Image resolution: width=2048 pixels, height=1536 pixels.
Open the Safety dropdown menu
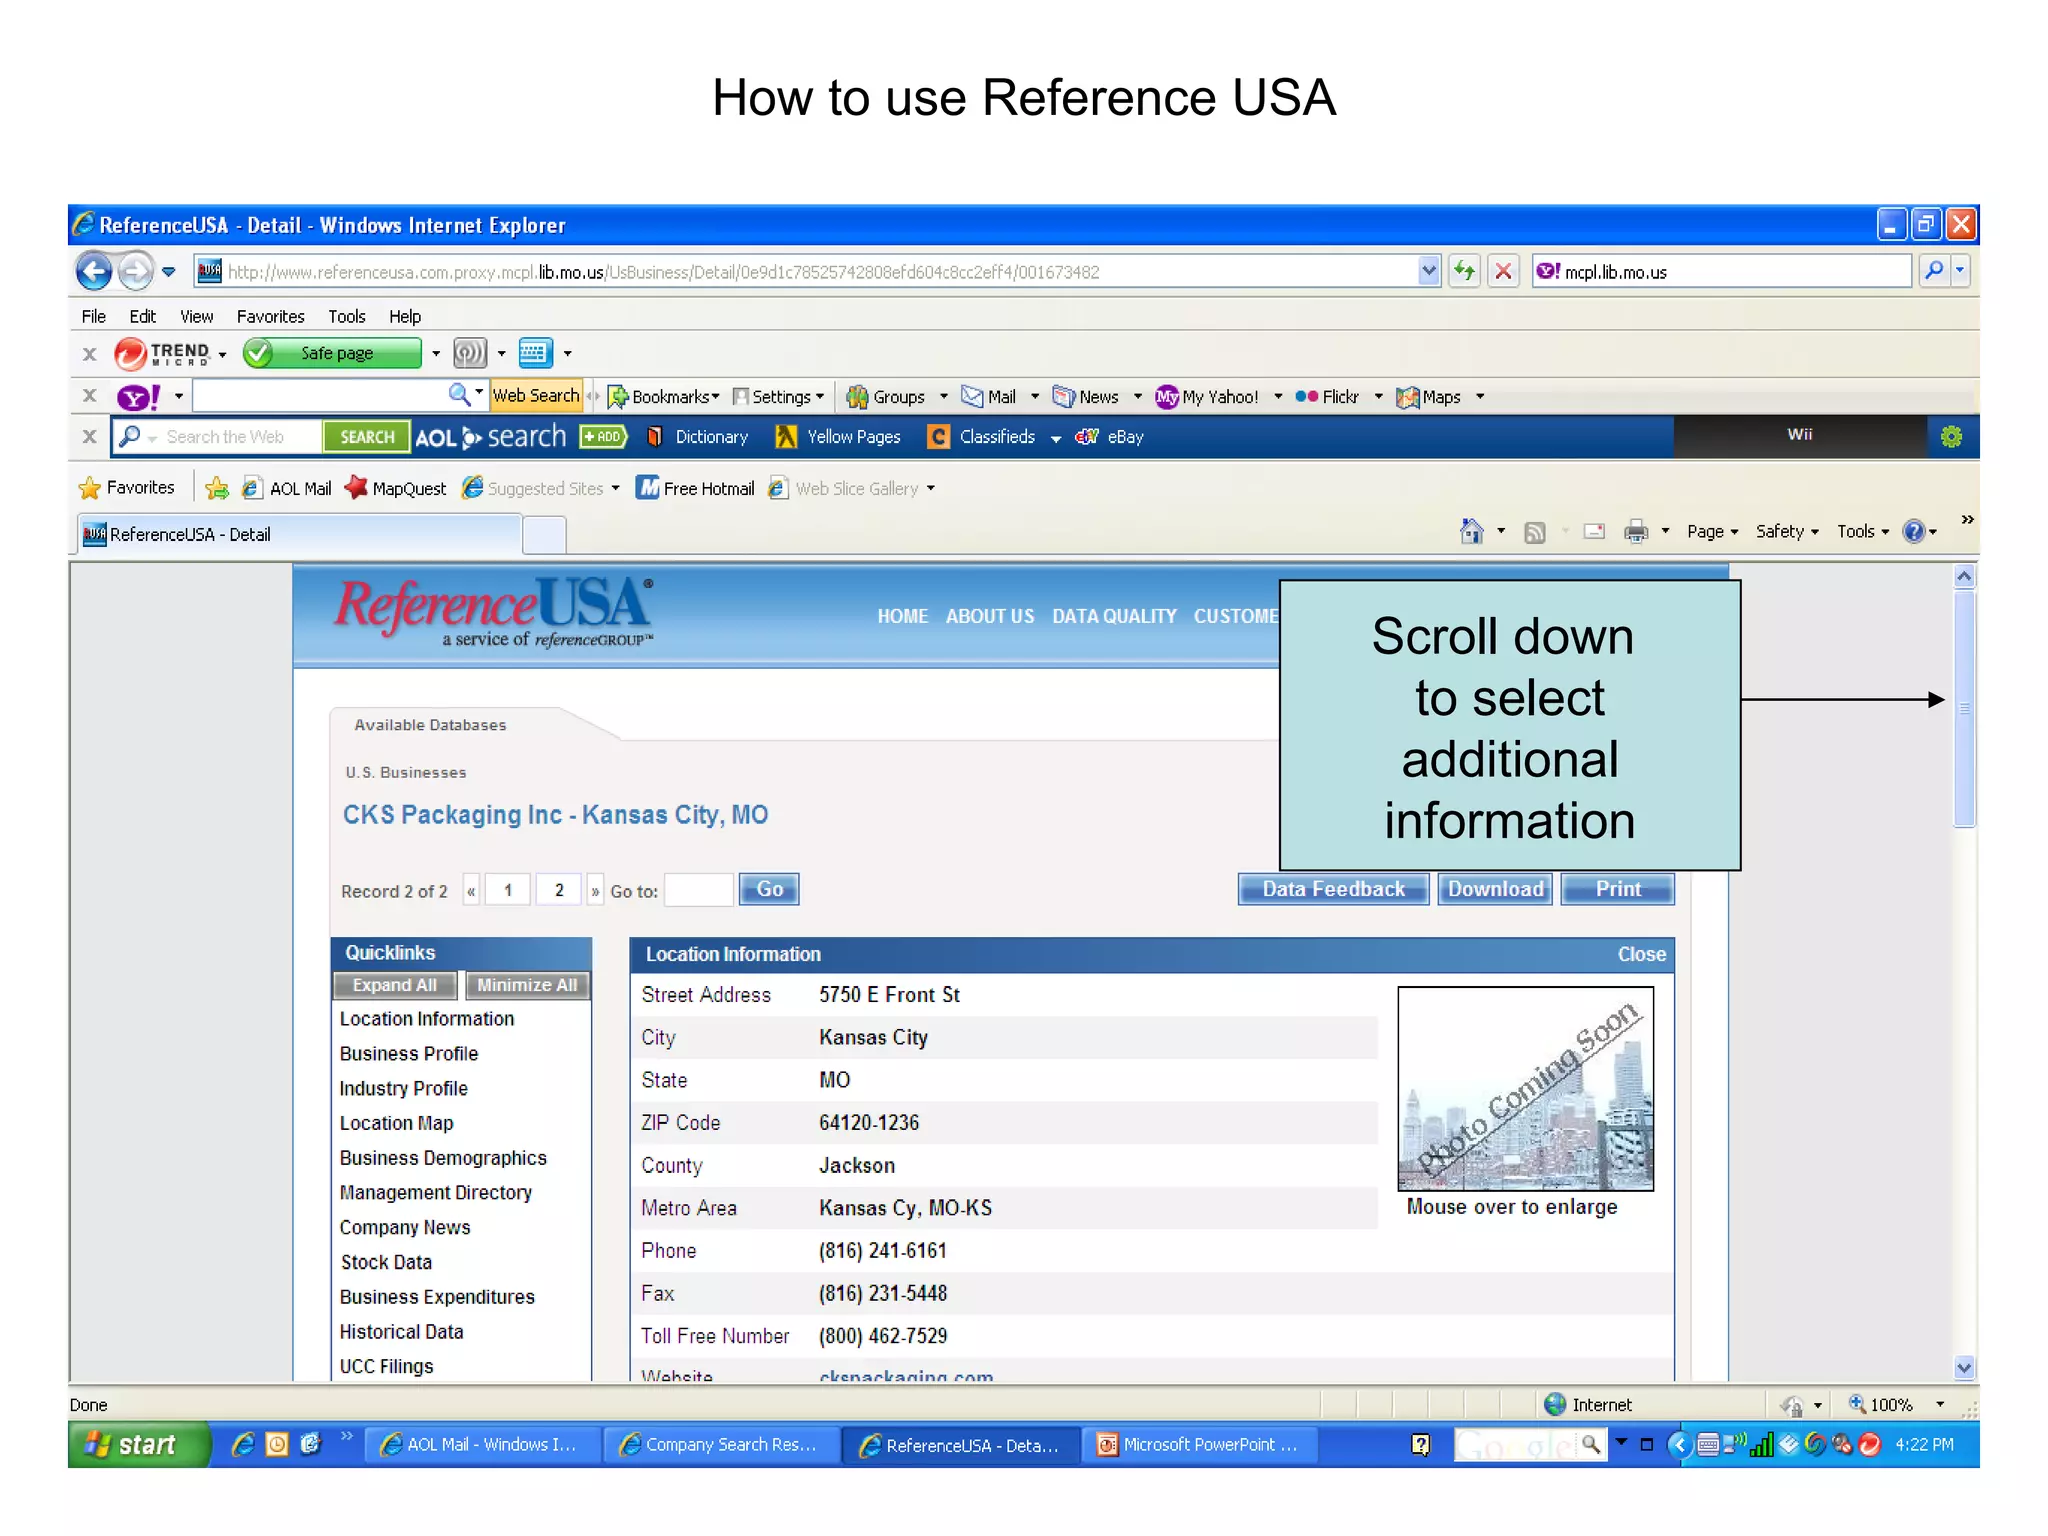[x=1787, y=532]
